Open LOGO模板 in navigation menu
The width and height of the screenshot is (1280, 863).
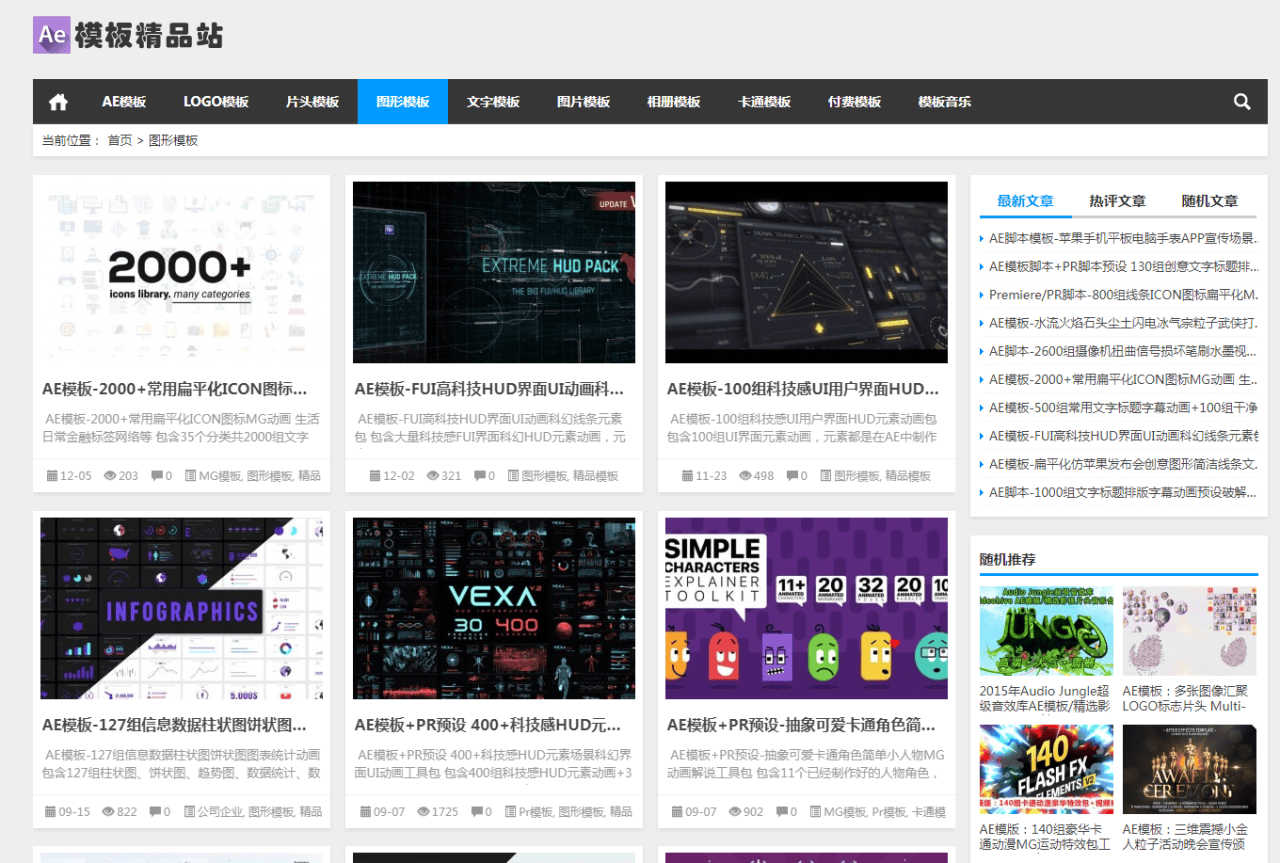pyautogui.click(x=216, y=102)
